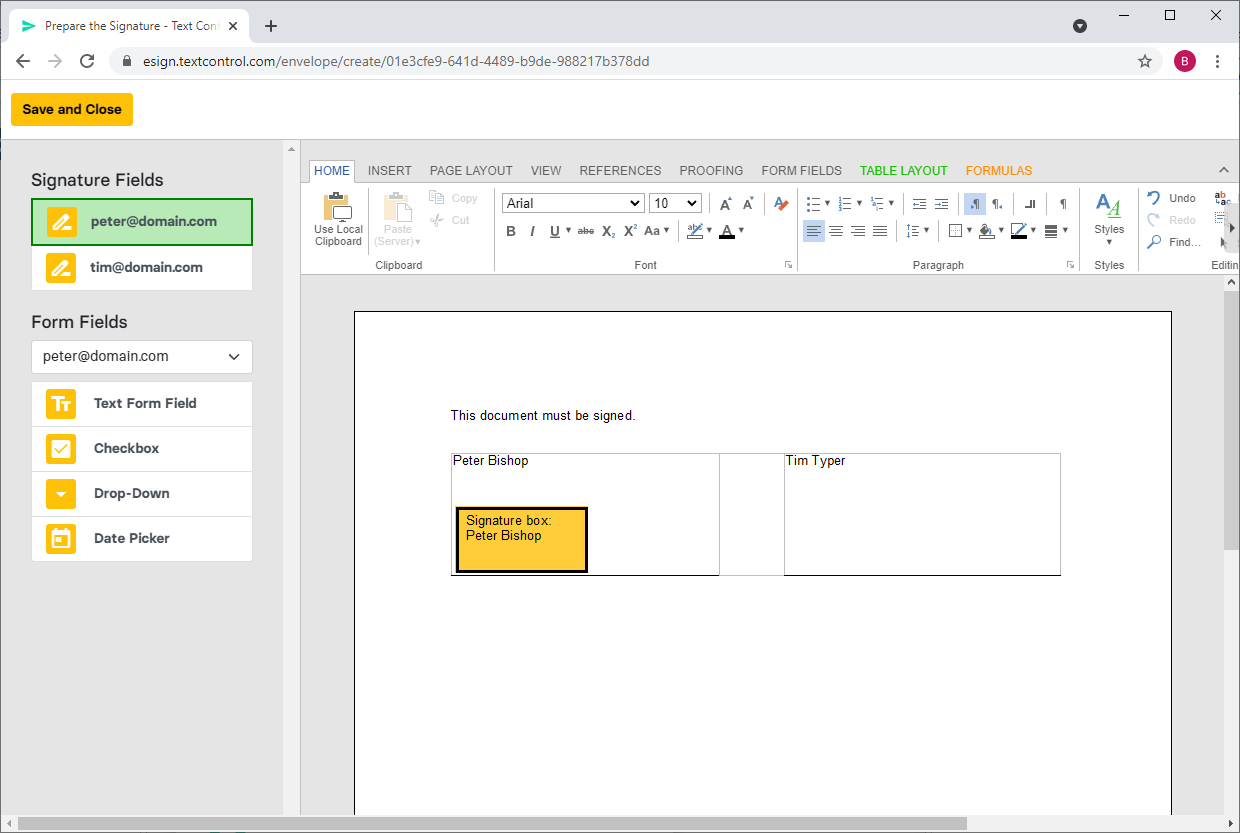
Task: Click the Undo icon
Action: [1154, 198]
